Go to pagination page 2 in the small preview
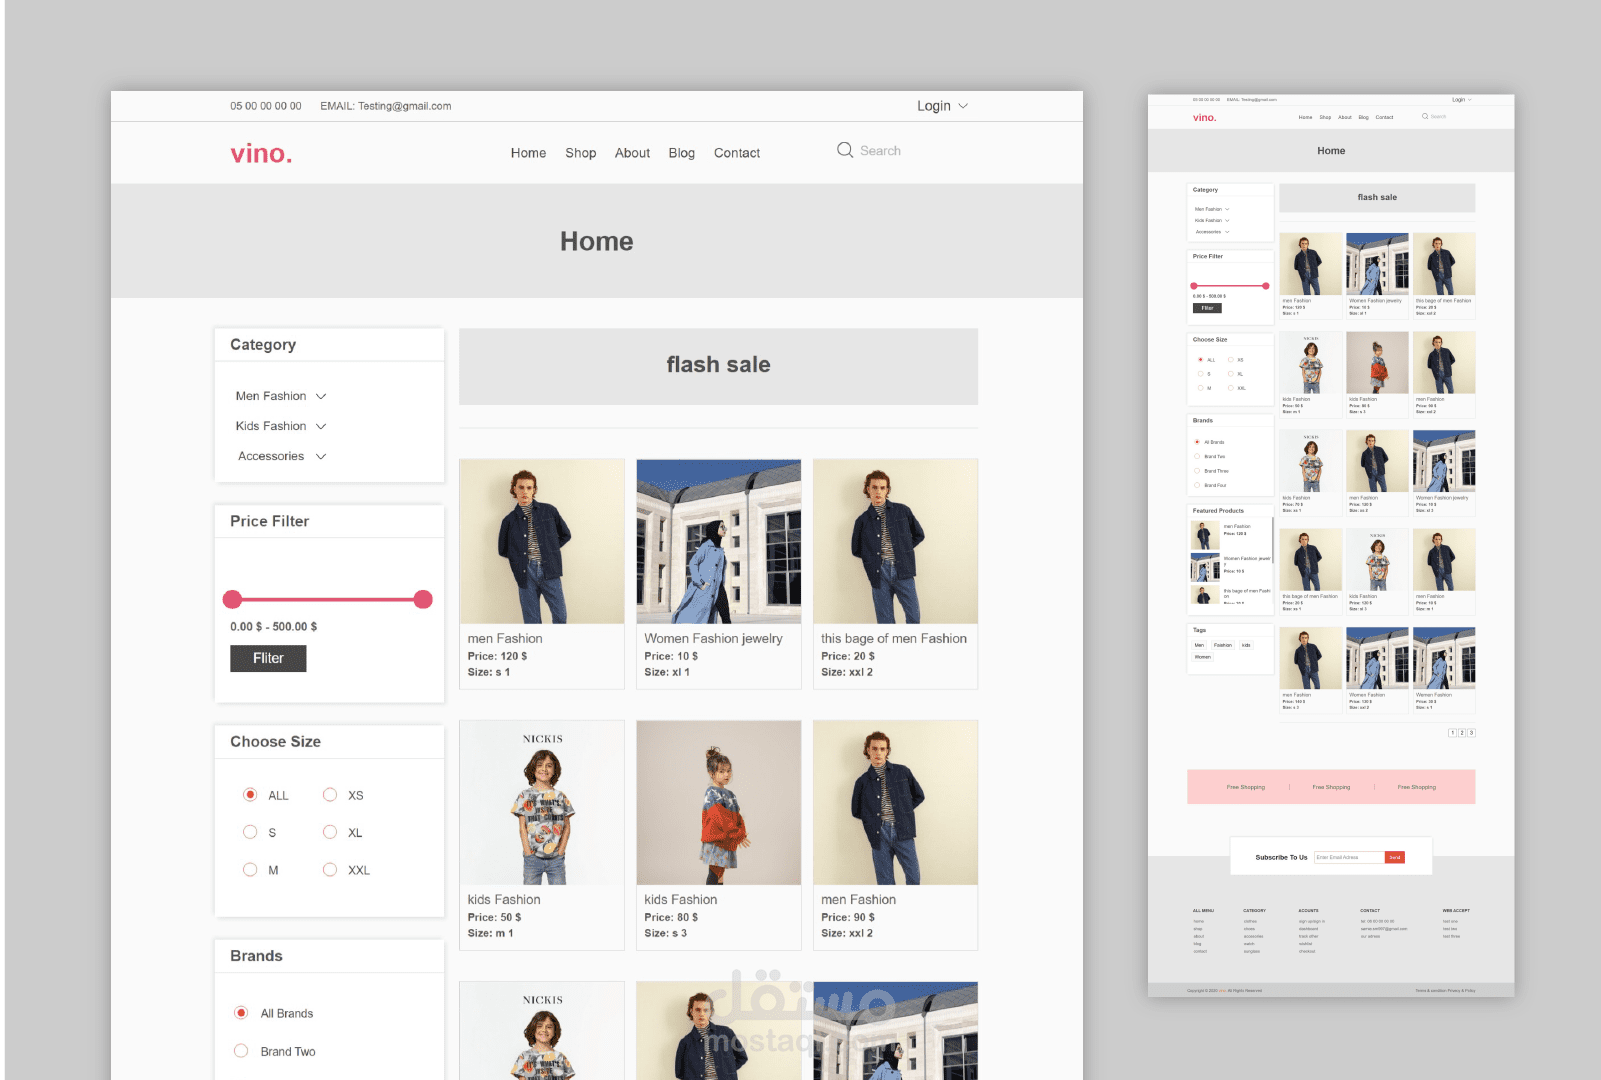Image resolution: width=1601 pixels, height=1080 pixels. [x=1462, y=733]
